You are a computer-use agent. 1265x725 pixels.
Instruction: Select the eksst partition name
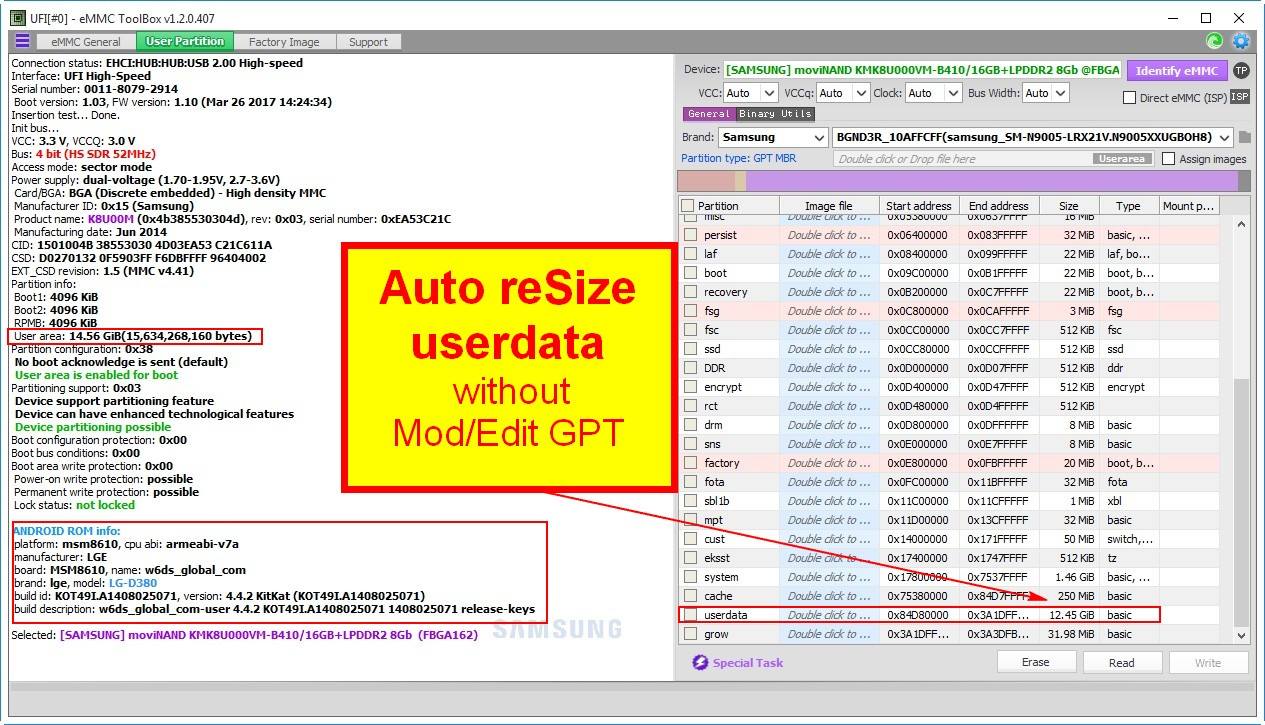click(717, 558)
